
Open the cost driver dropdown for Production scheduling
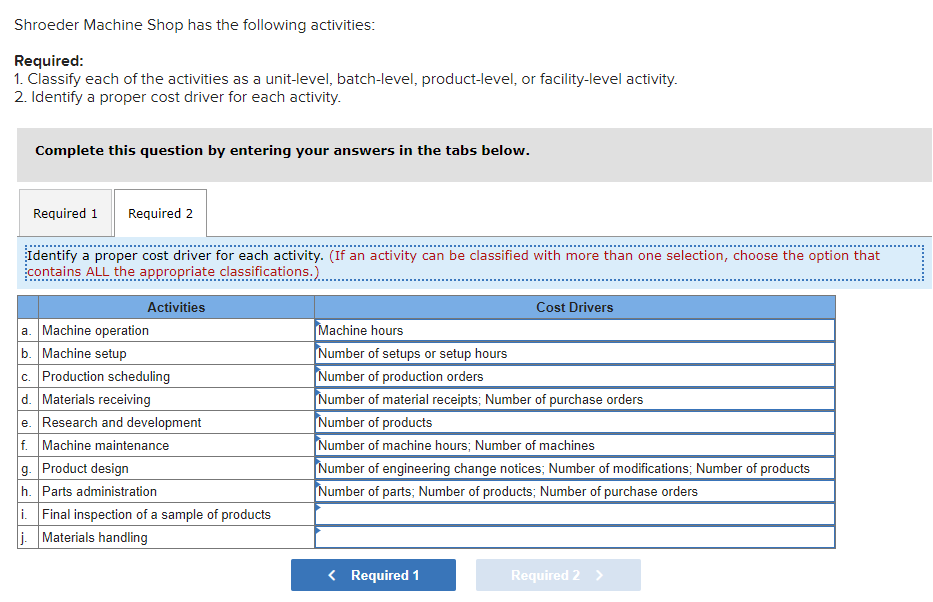pos(574,375)
